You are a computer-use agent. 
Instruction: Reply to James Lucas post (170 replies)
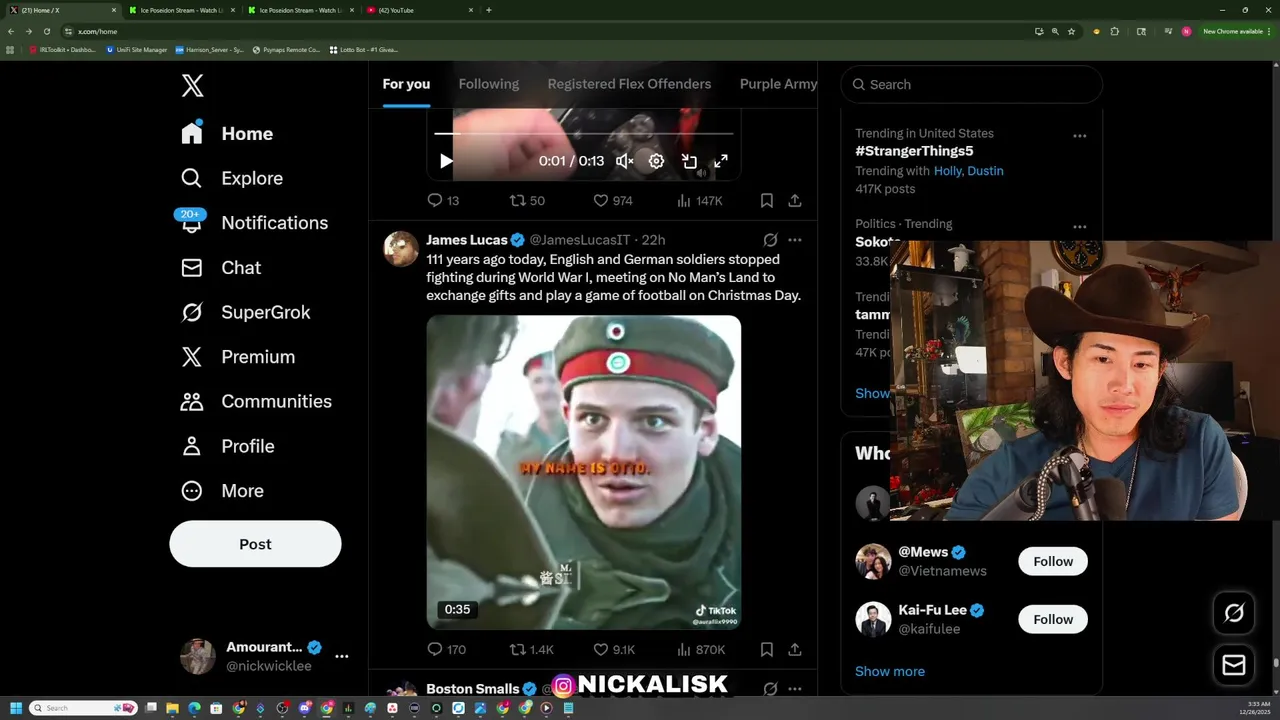[446, 649]
